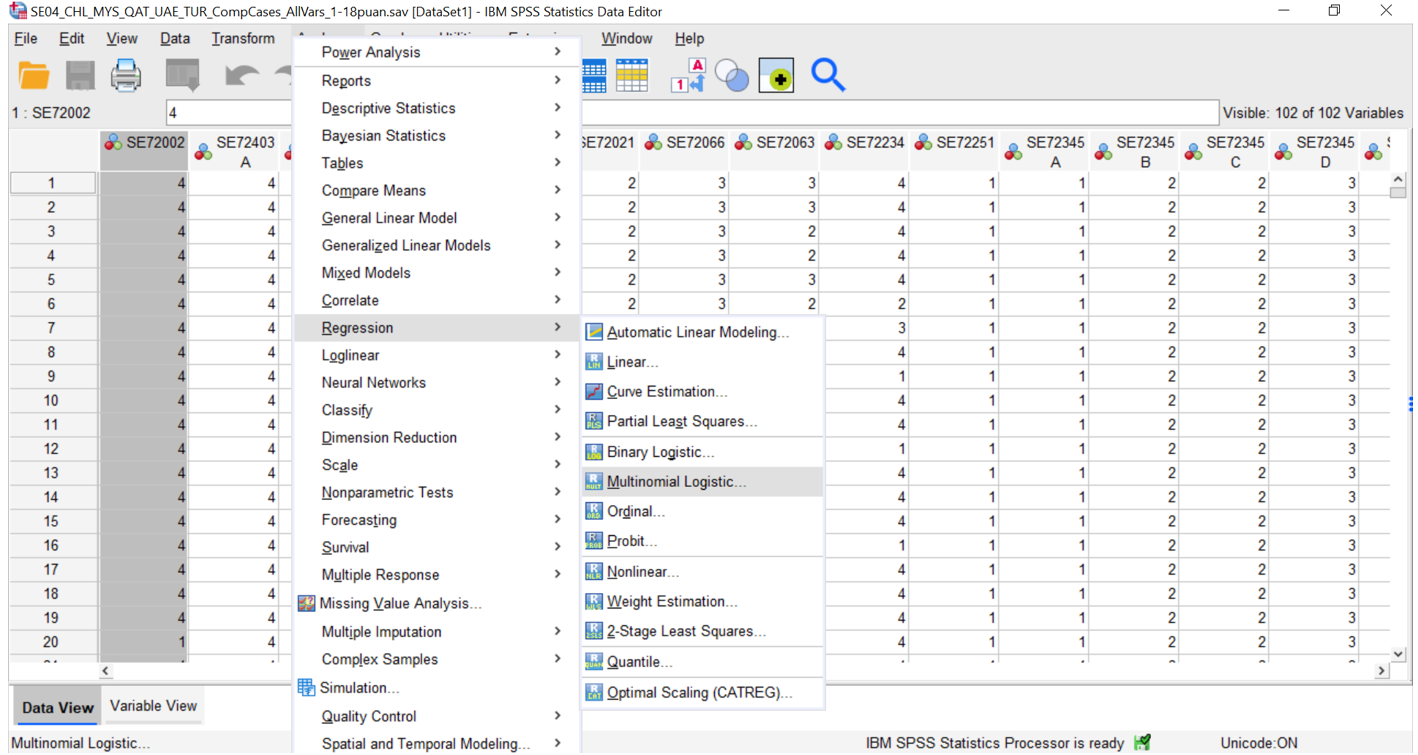Click the Simulation icon in the Analyze menu
Screen dimensions: 1418x755
coord(307,688)
